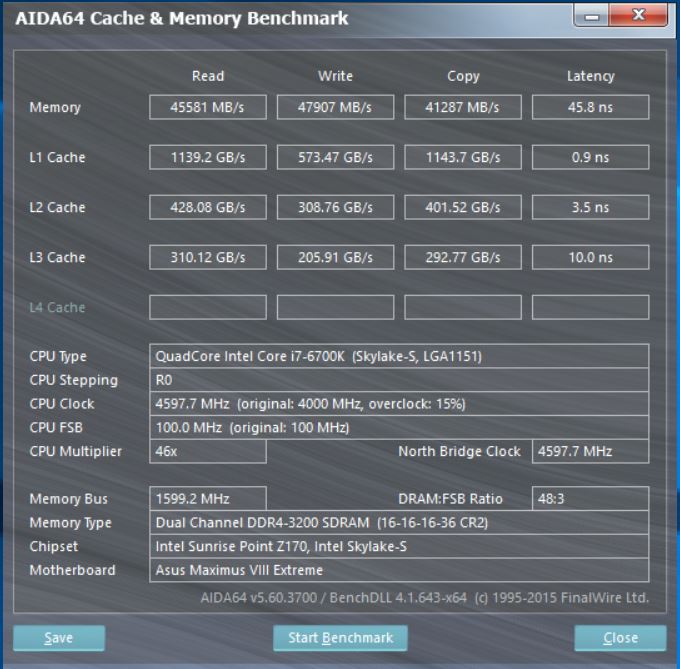Select the Memory Write result box
The image size is (680, 669).
click(335, 107)
